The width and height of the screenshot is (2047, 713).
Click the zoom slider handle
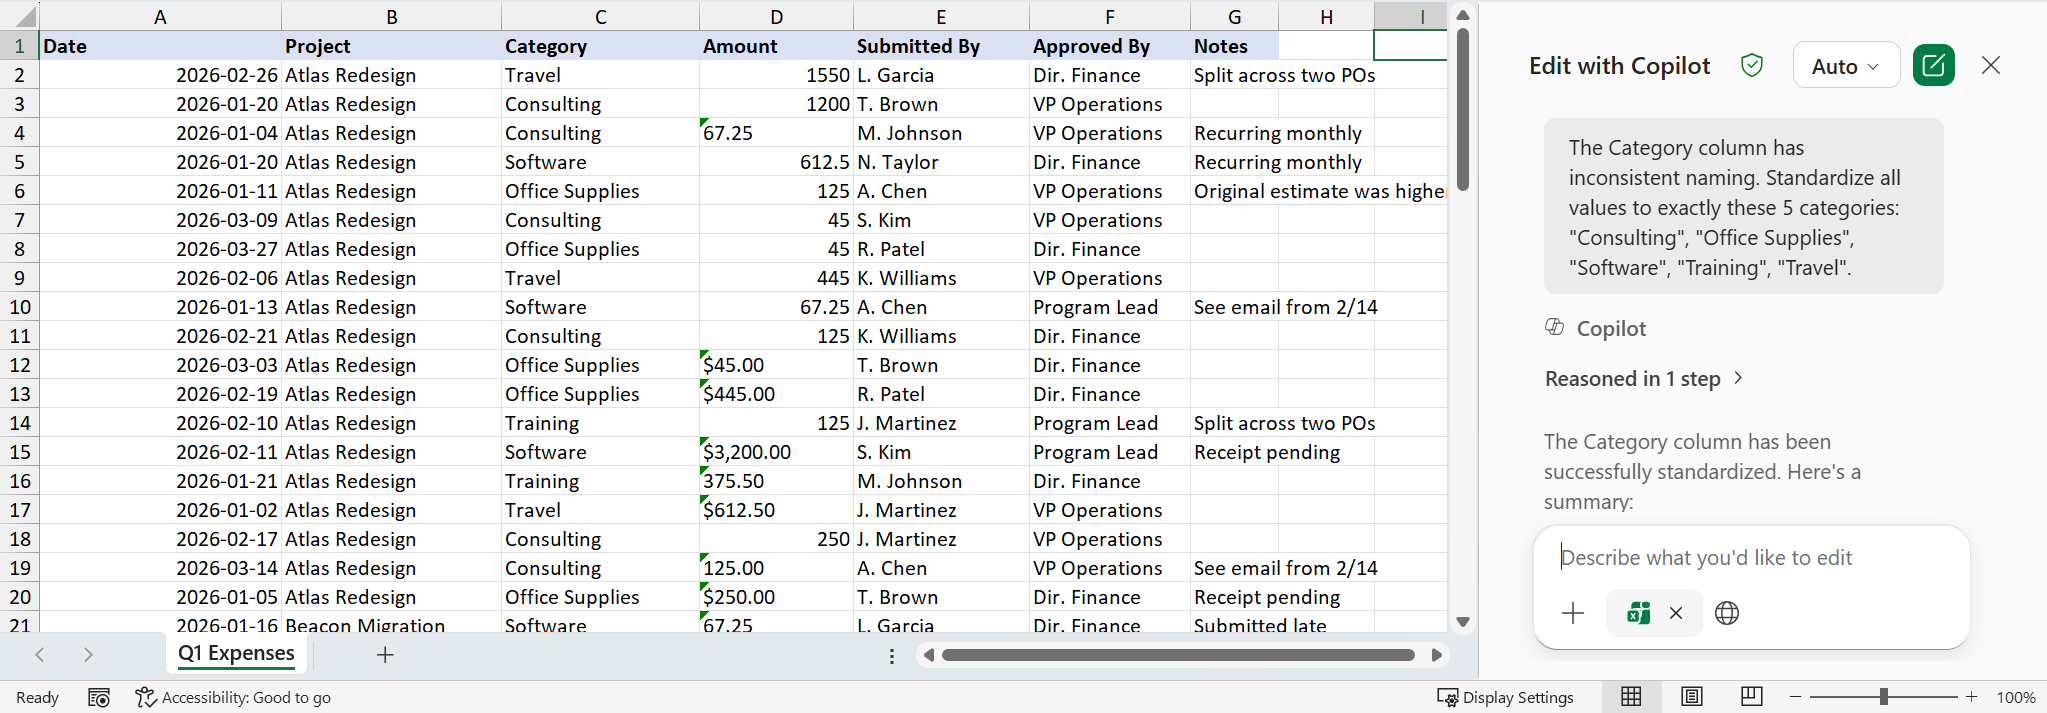point(1884,697)
